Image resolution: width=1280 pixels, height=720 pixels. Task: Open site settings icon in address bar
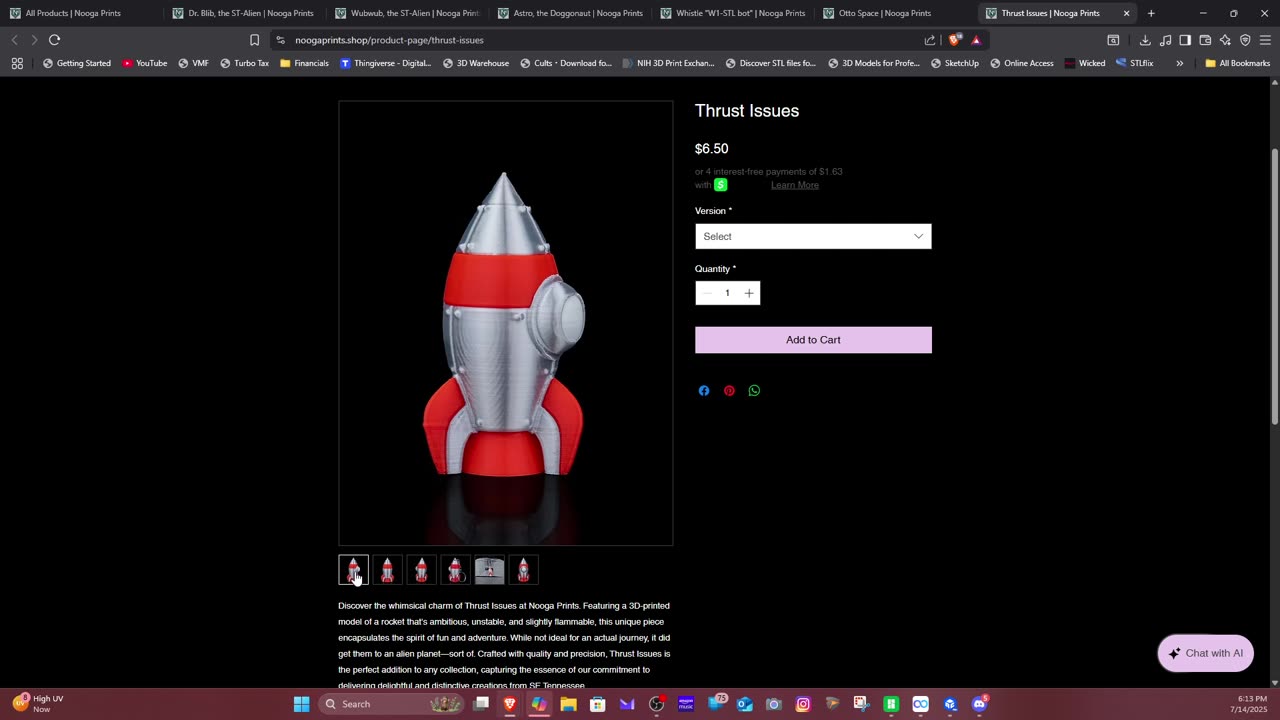click(x=280, y=40)
